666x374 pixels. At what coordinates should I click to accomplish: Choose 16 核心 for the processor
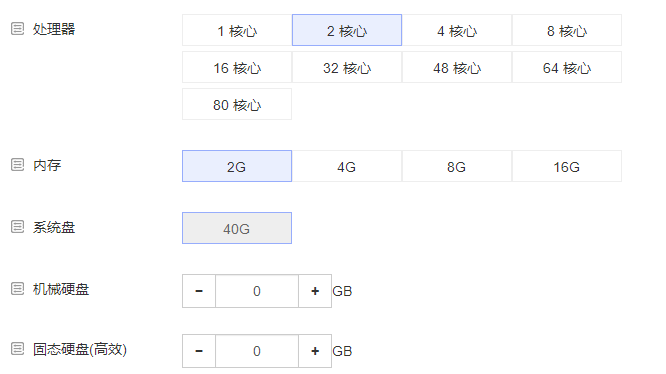coord(237,67)
